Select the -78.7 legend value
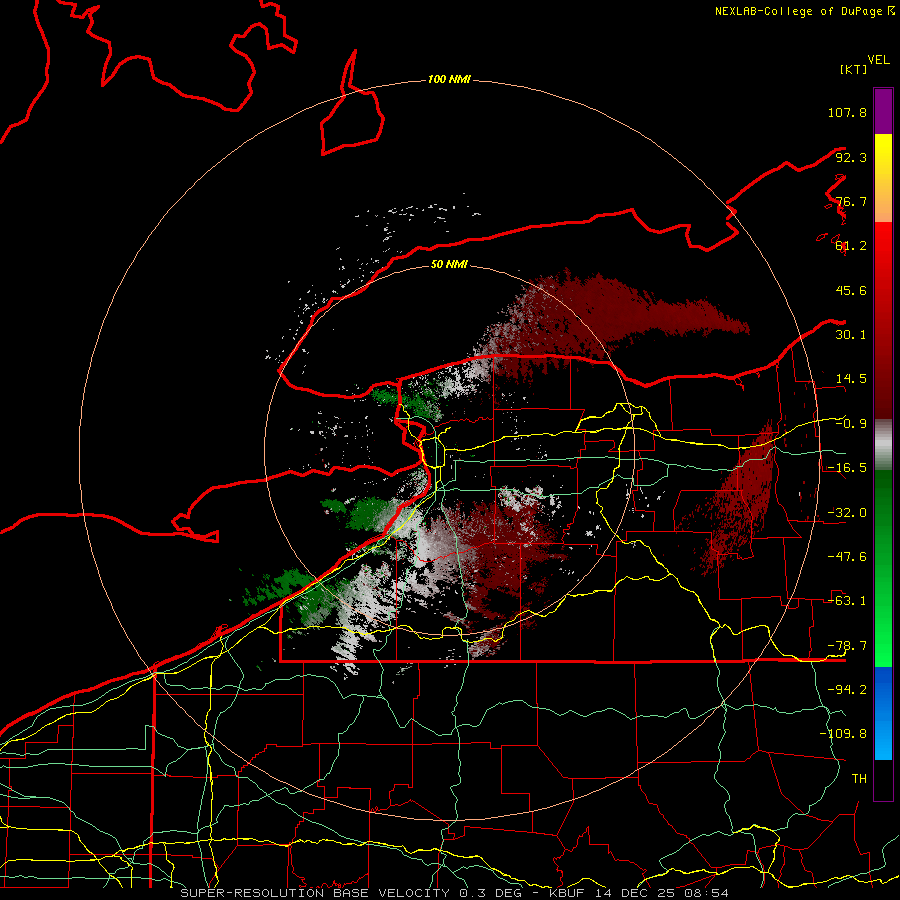 [x=847, y=646]
